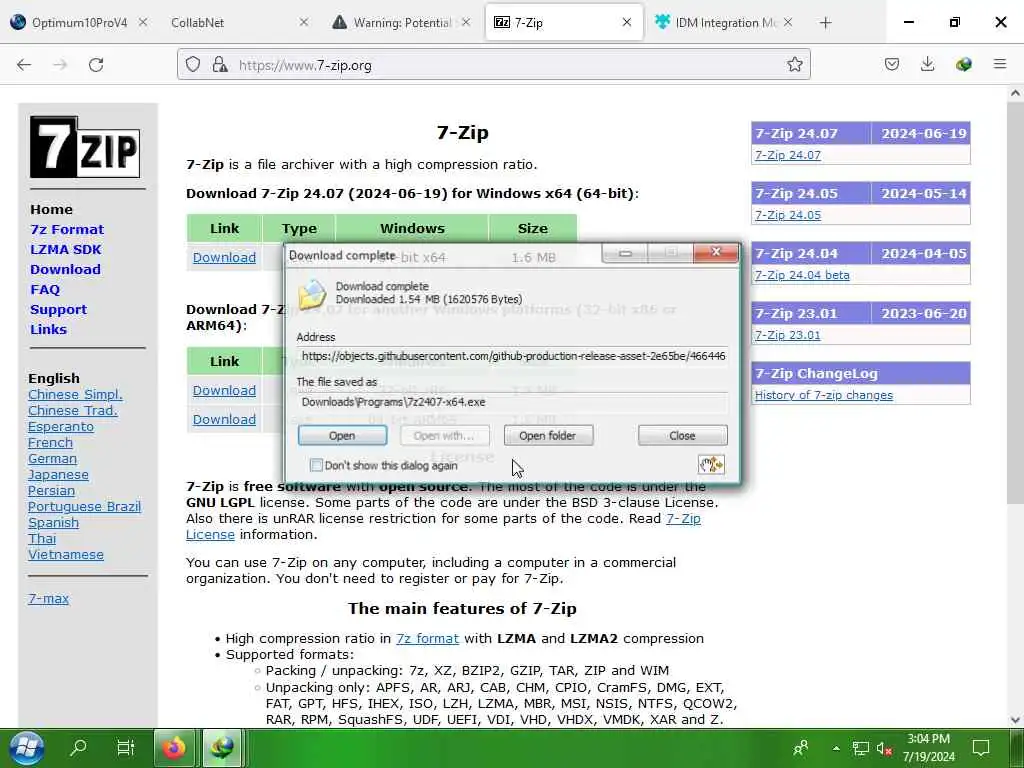
Task: Reload the 7-zip.org page
Action: 96,65
